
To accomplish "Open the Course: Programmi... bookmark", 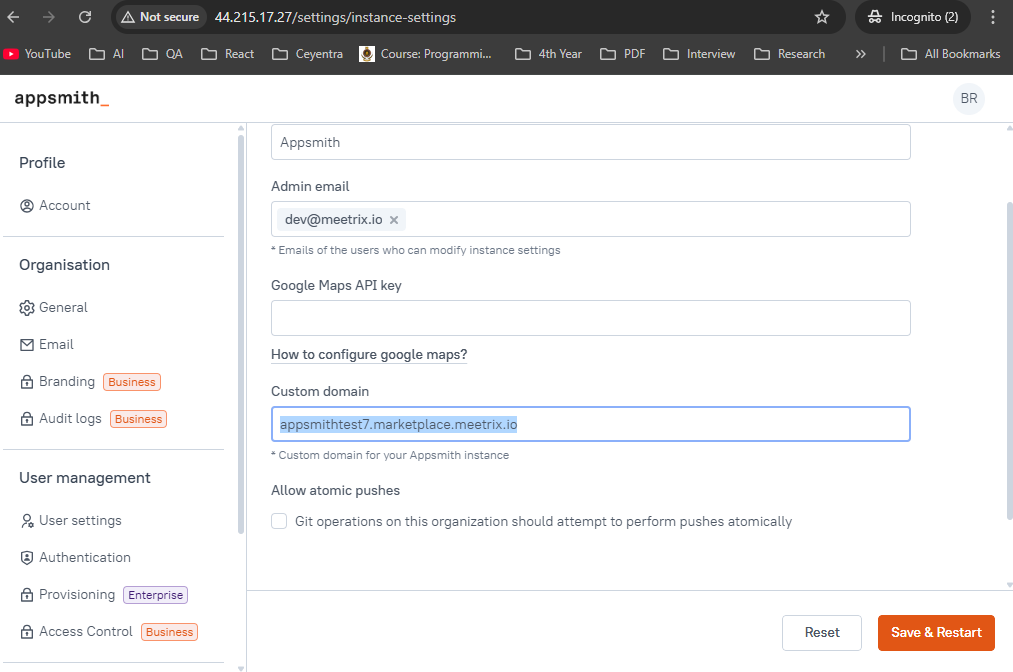I will [x=426, y=54].
